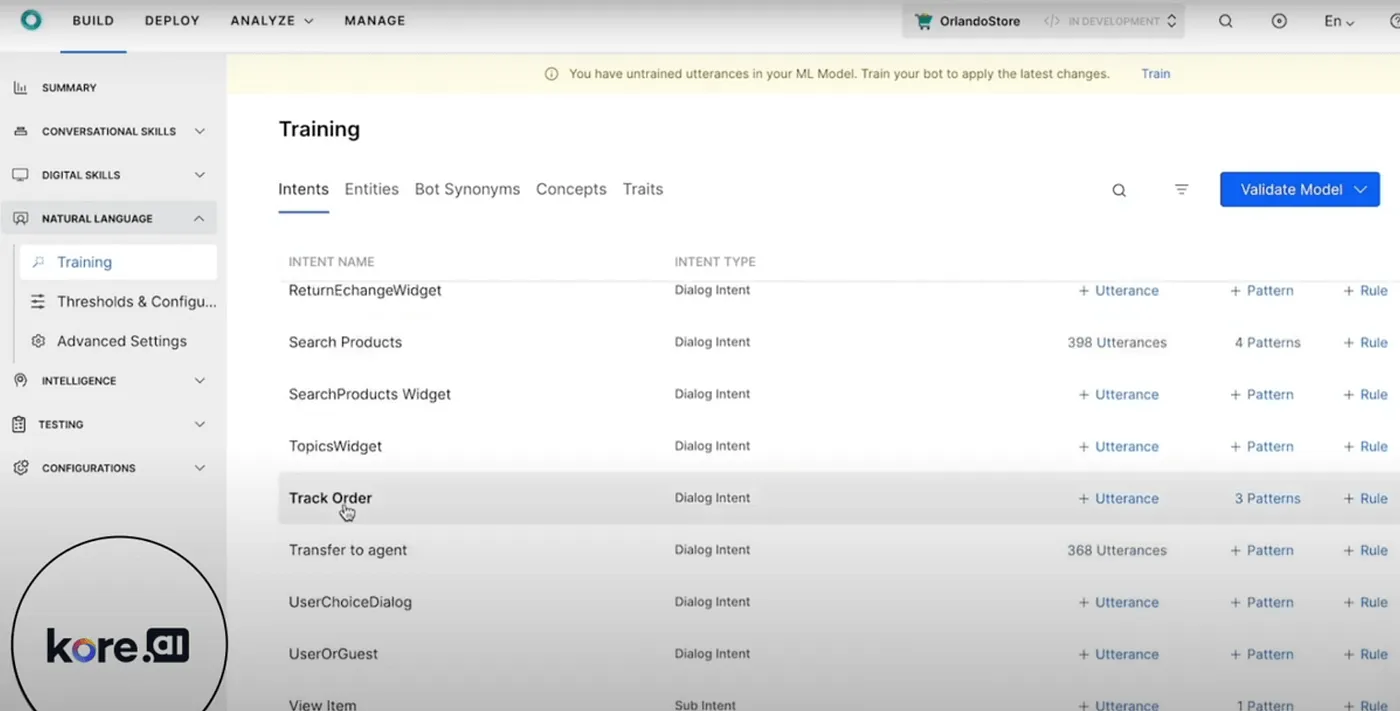
Task: Click the info icon in training banner
Action: (551, 74)
